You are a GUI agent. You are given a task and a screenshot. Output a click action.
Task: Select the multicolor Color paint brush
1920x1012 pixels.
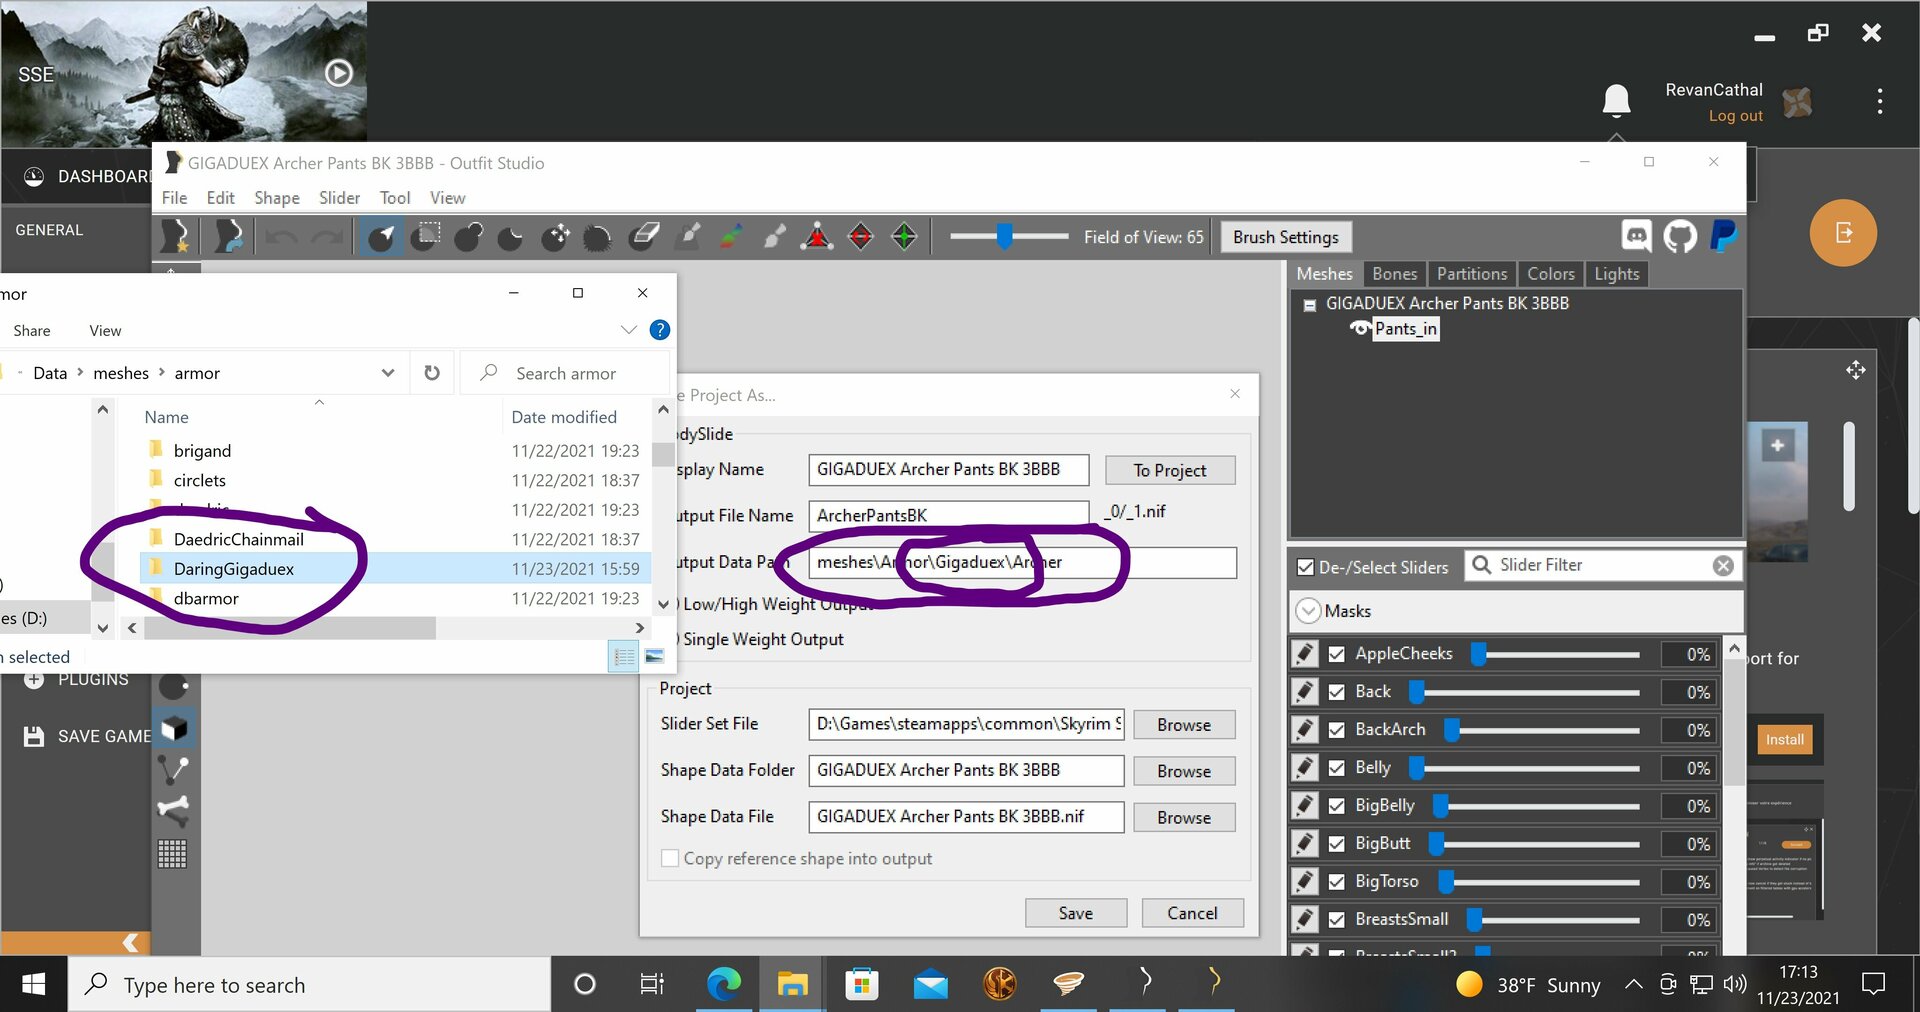pos(732,237)
